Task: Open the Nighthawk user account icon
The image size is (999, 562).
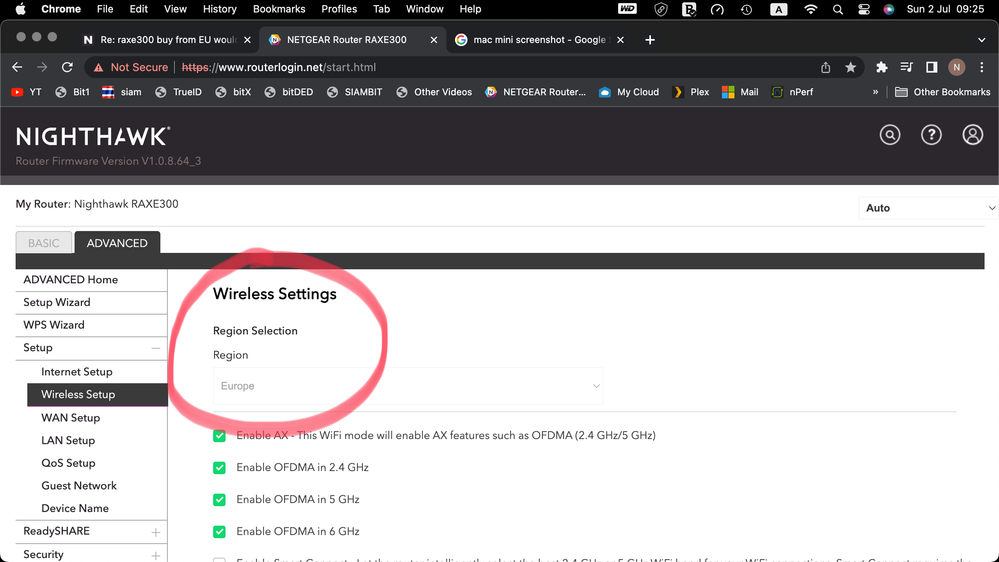Action: click(x=973, y=135)
